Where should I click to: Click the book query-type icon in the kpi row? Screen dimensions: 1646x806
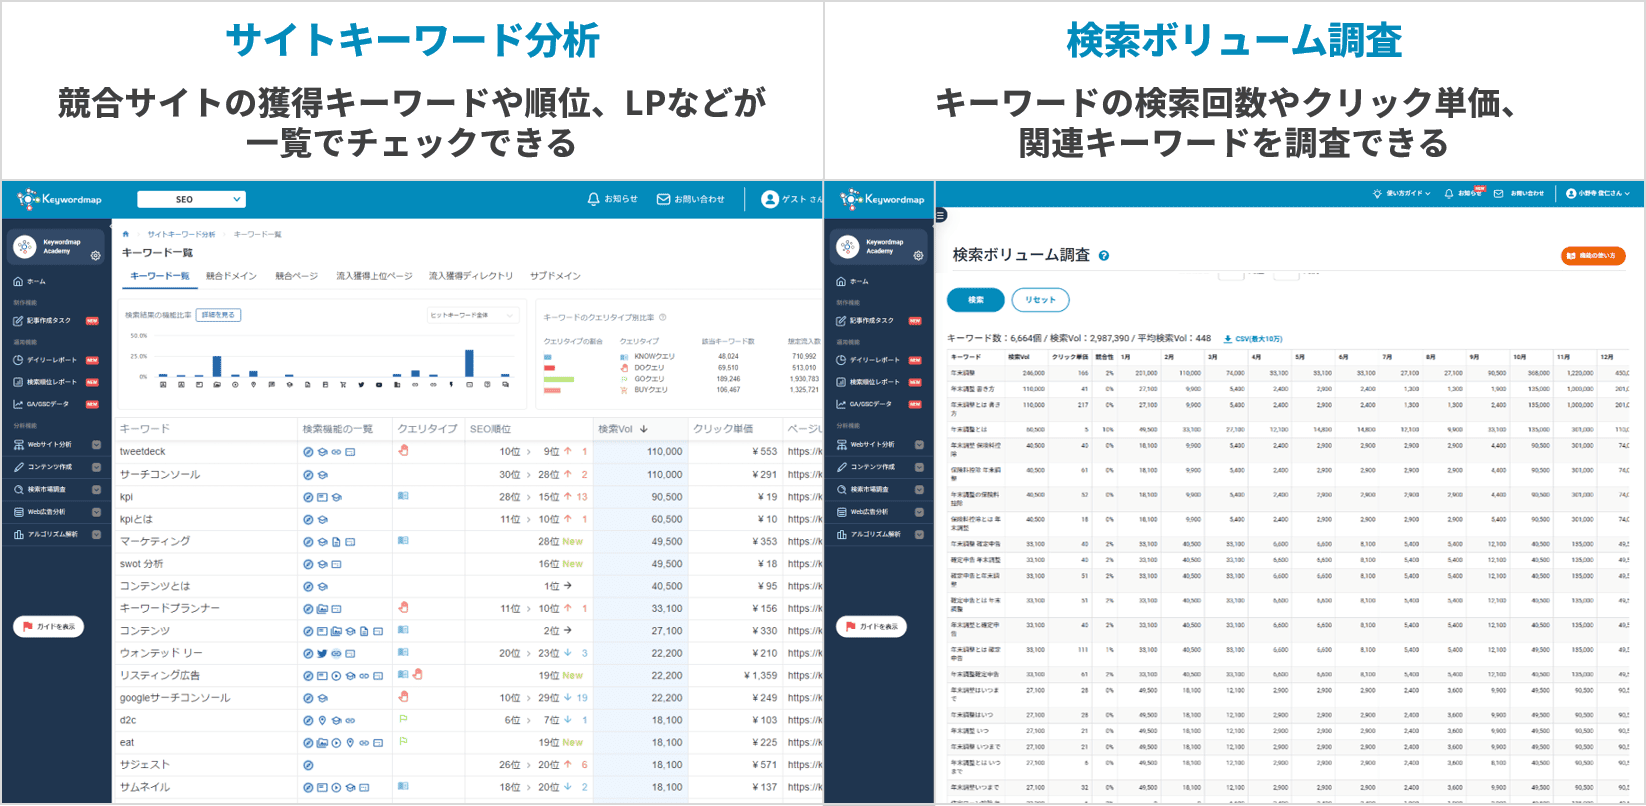(x=403, y=496)
